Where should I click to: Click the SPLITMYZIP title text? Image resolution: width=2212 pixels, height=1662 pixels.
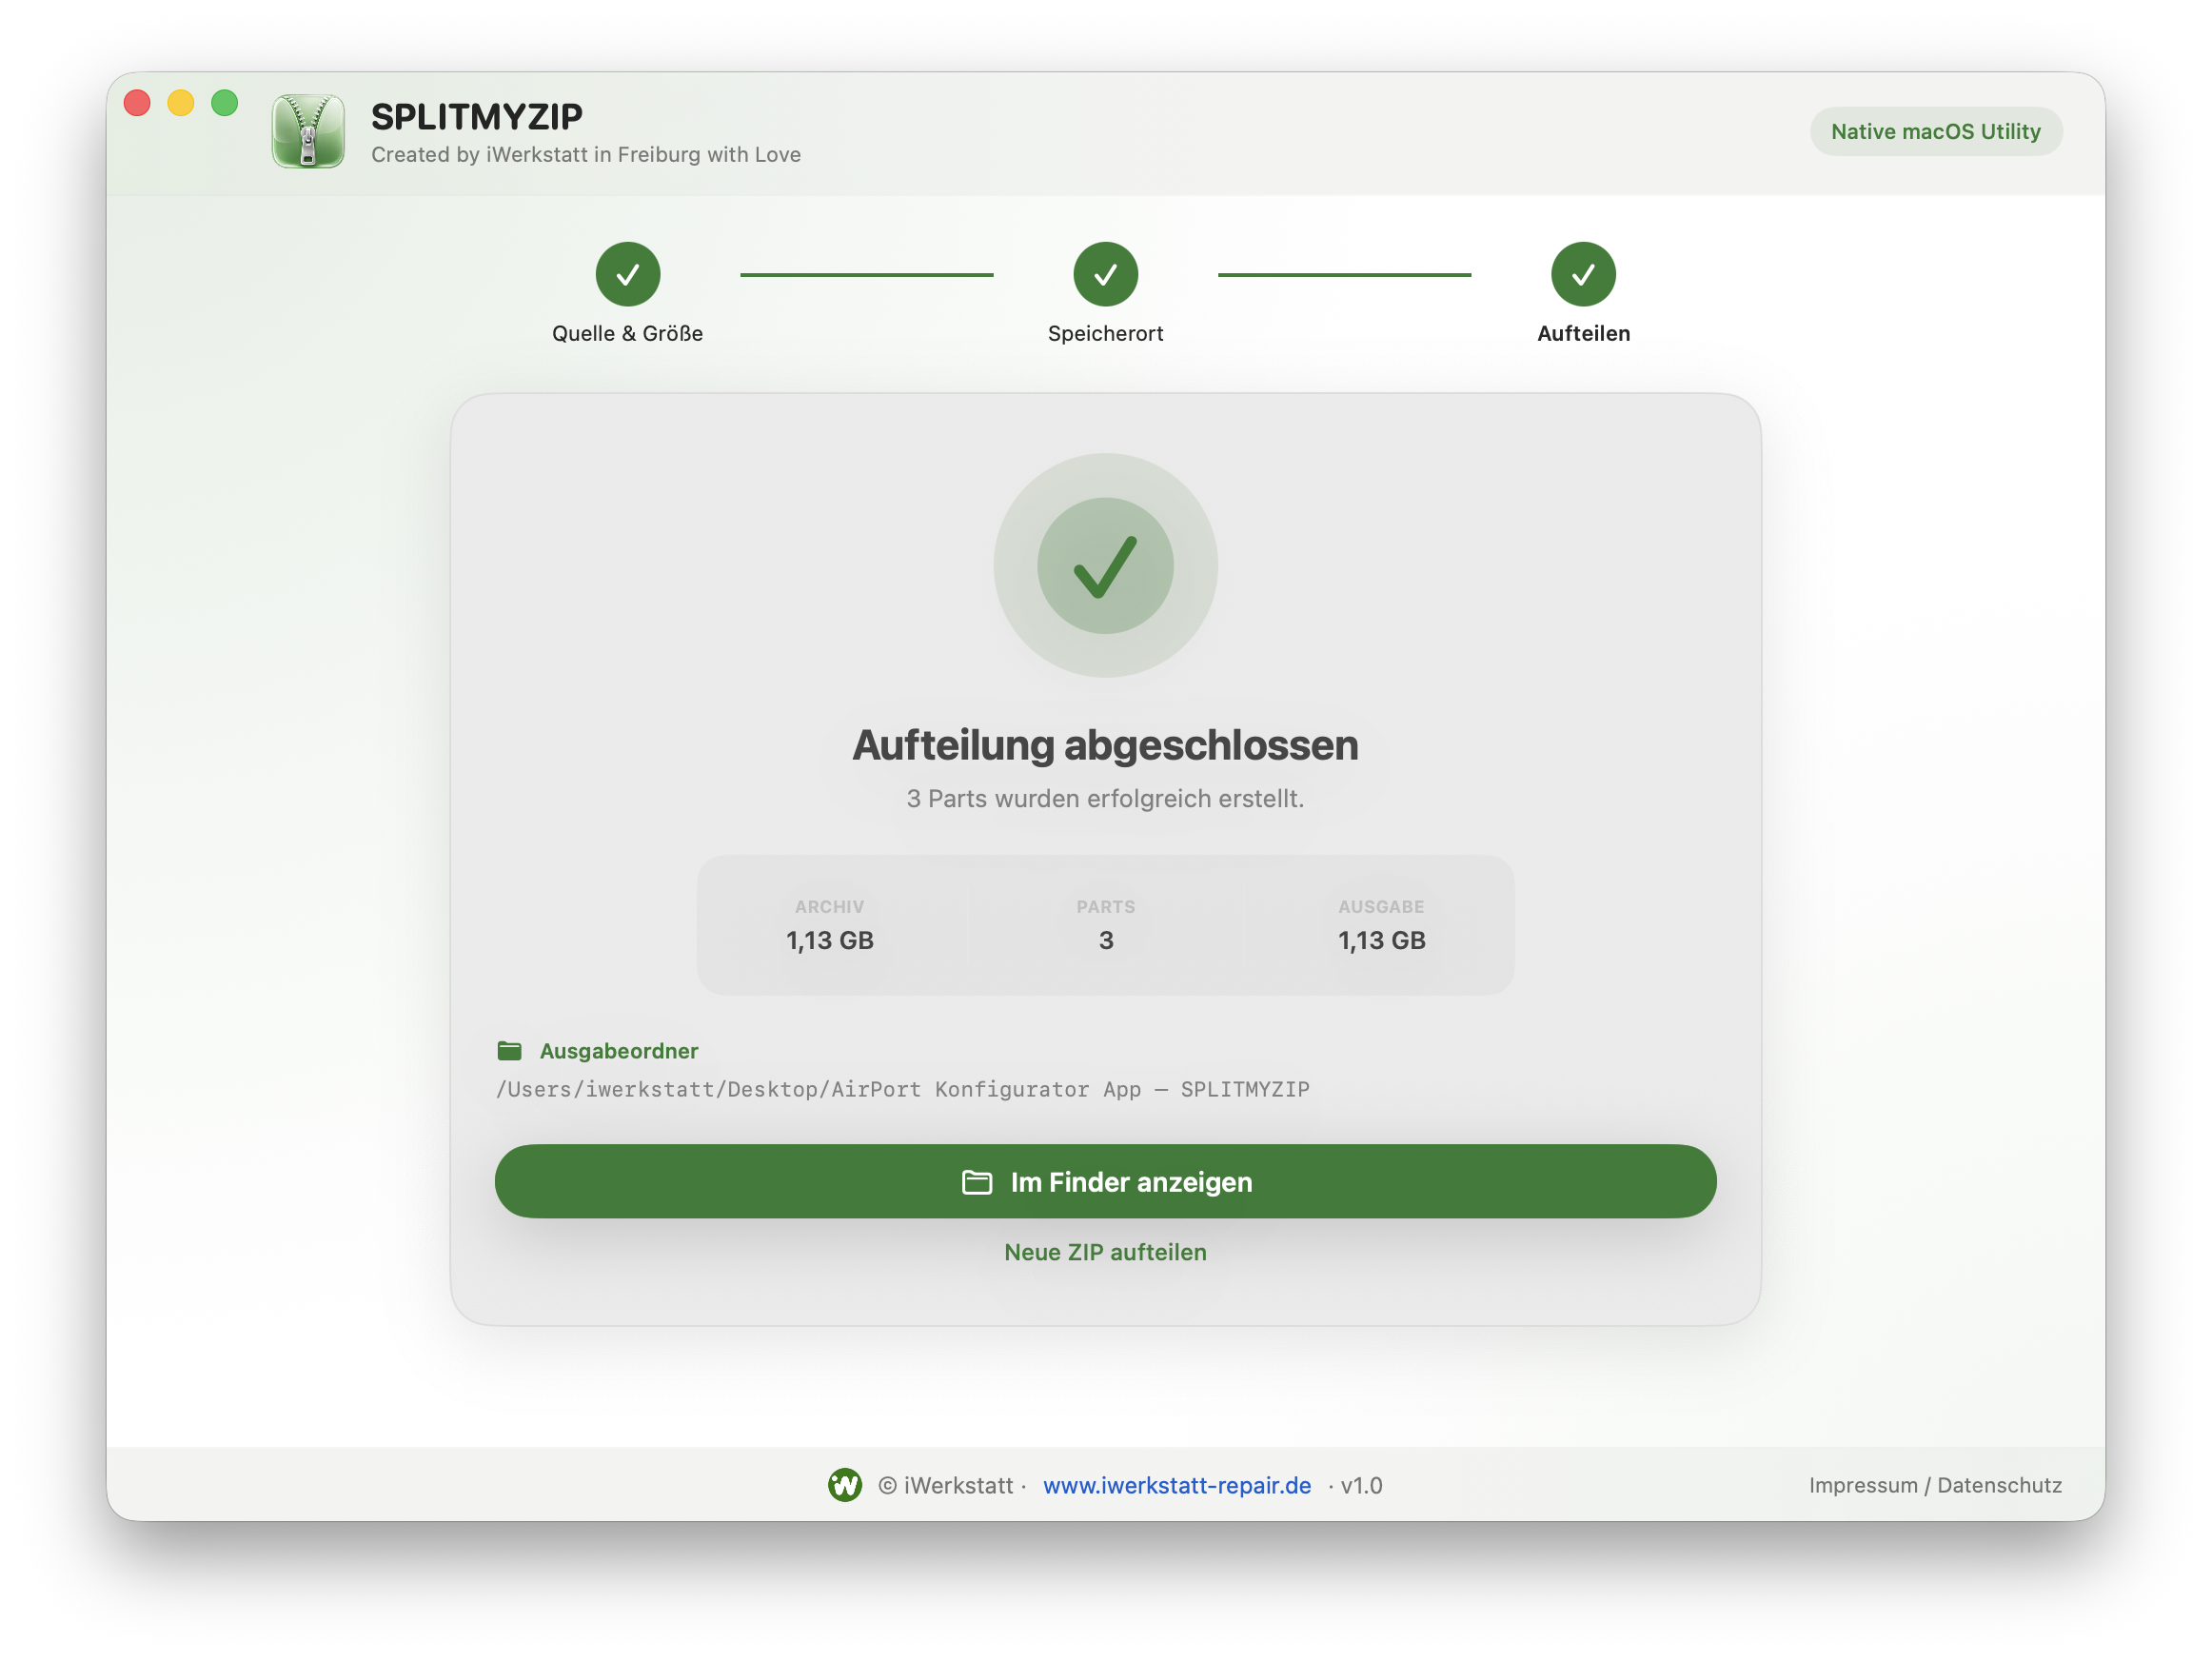[x=477, y=117]
